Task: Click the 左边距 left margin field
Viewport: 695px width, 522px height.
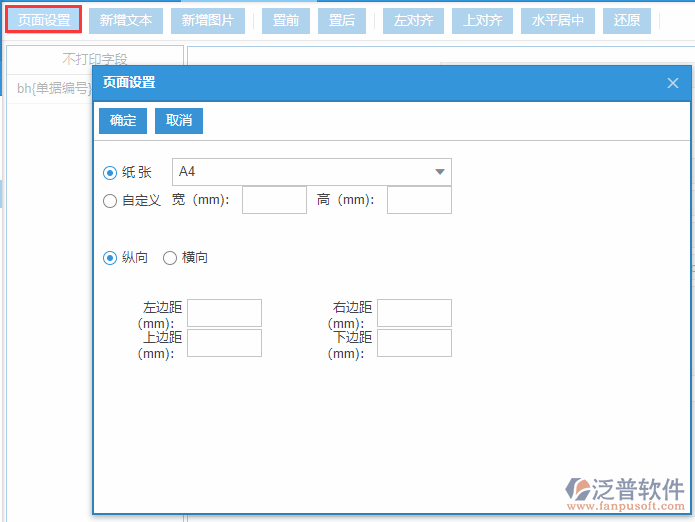Action: click(x=224, y=313)
